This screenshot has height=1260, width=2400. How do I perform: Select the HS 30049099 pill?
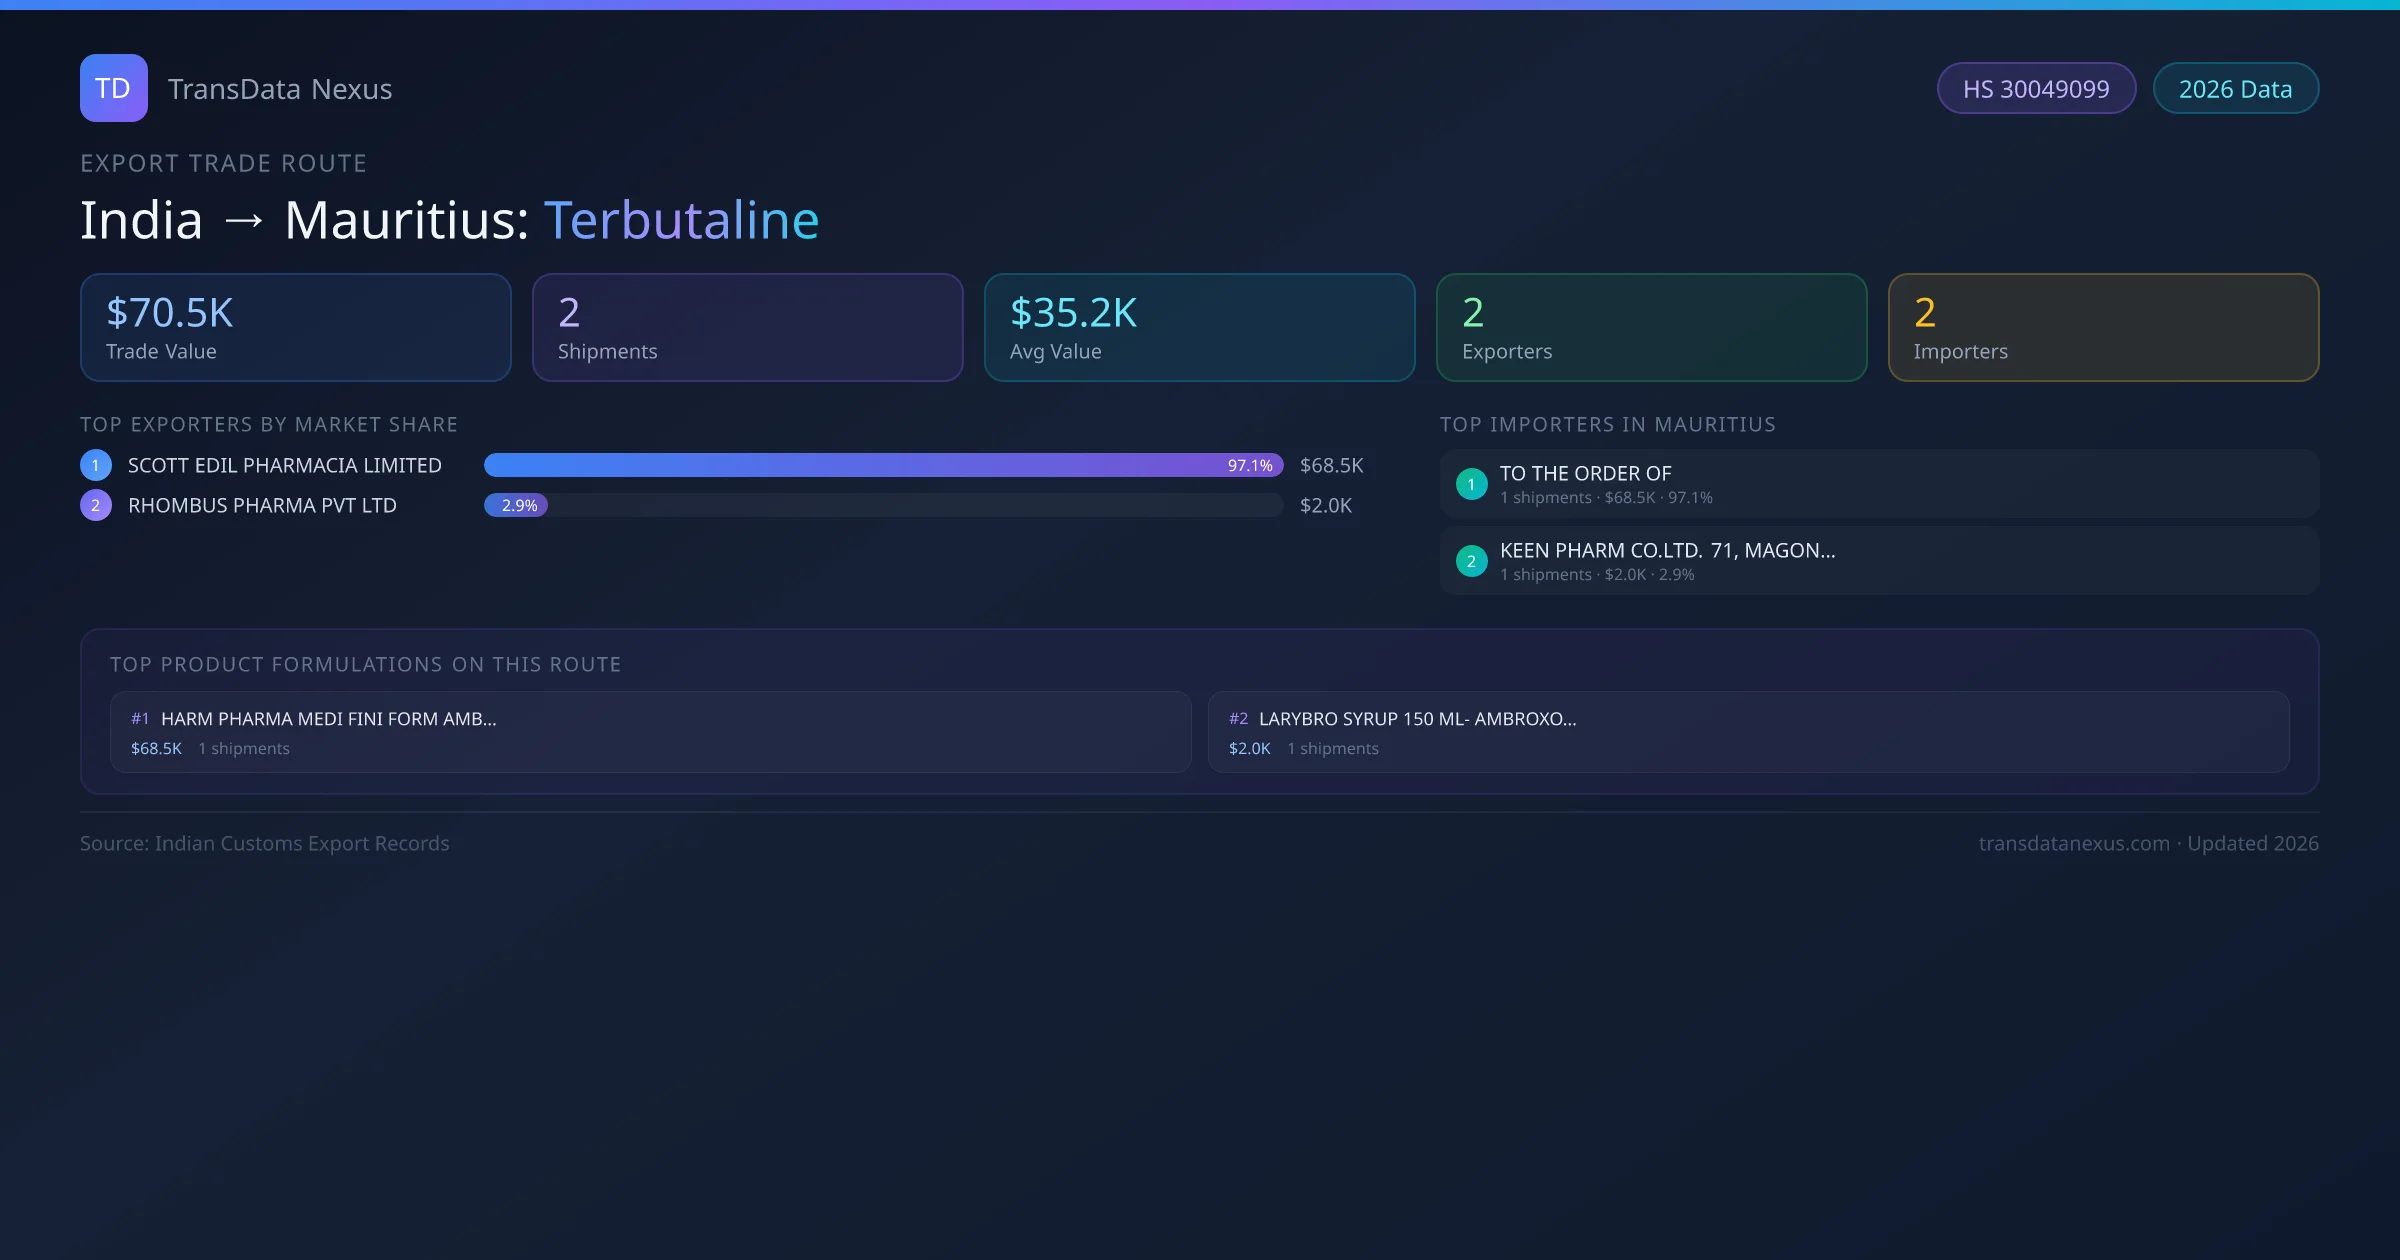coord(2036,89)
